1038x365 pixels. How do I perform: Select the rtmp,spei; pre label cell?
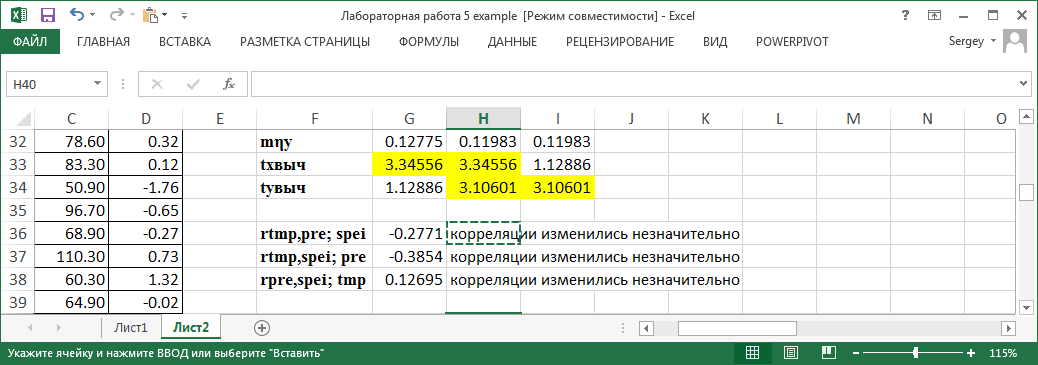(314, 257)
